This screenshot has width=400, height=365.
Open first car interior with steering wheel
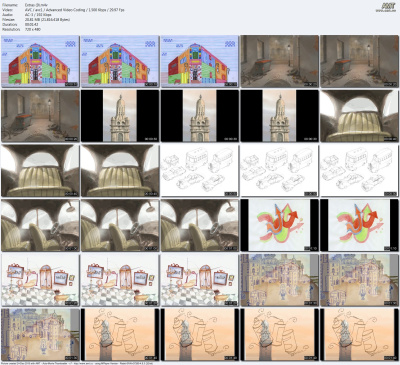click(x=40, y=225)
